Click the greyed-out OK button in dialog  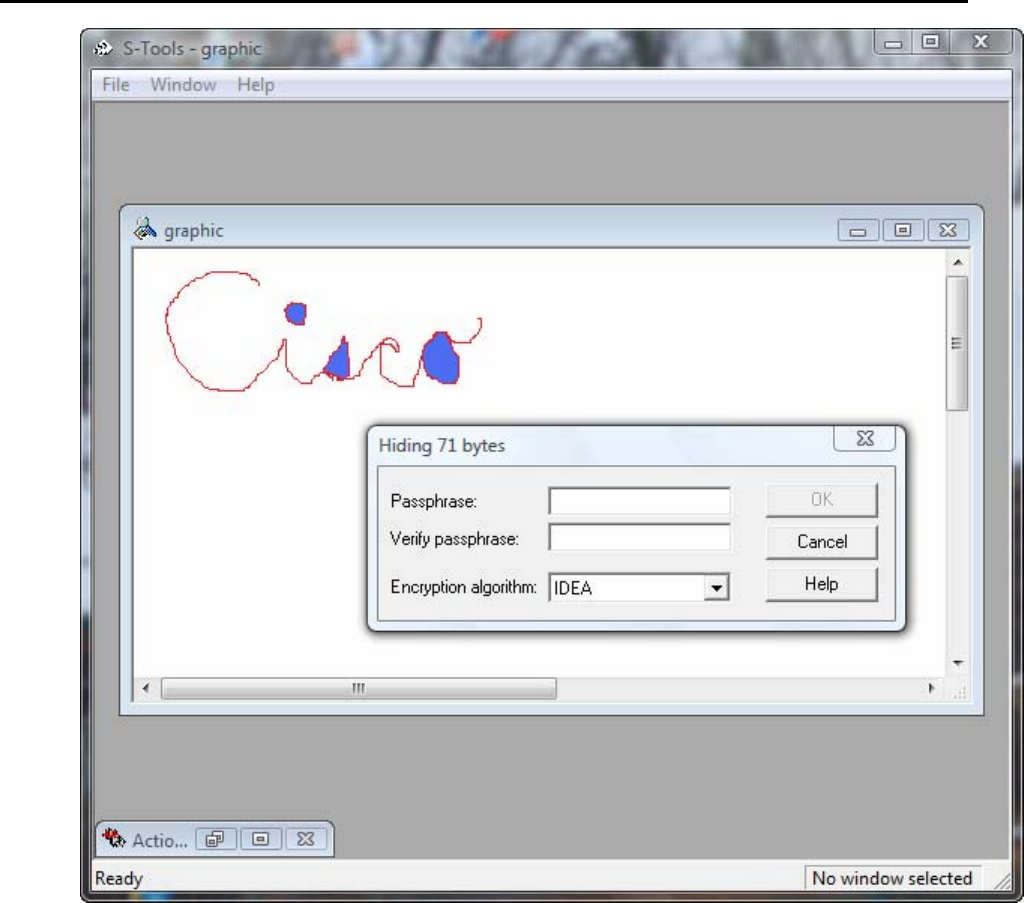822,499
